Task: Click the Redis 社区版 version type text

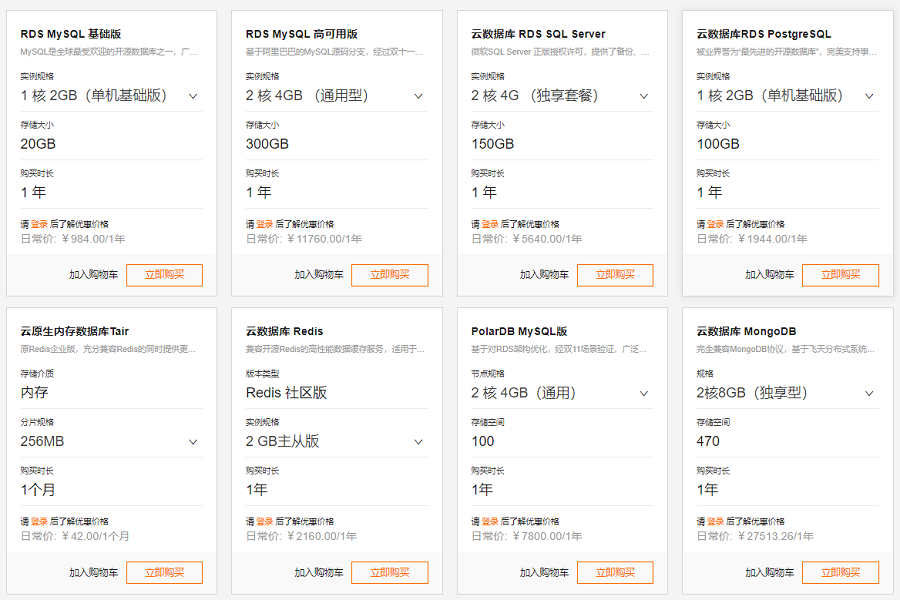Action: (x=286, y=393)
